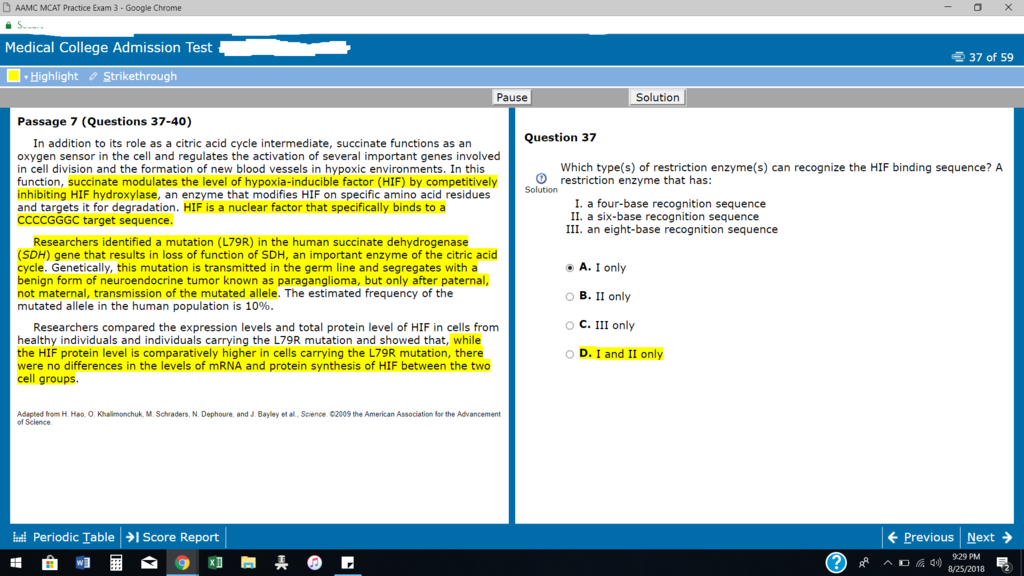Launch Excel from the taskbar
Viewport: 1024px width, 576px height.
[215, 563]
